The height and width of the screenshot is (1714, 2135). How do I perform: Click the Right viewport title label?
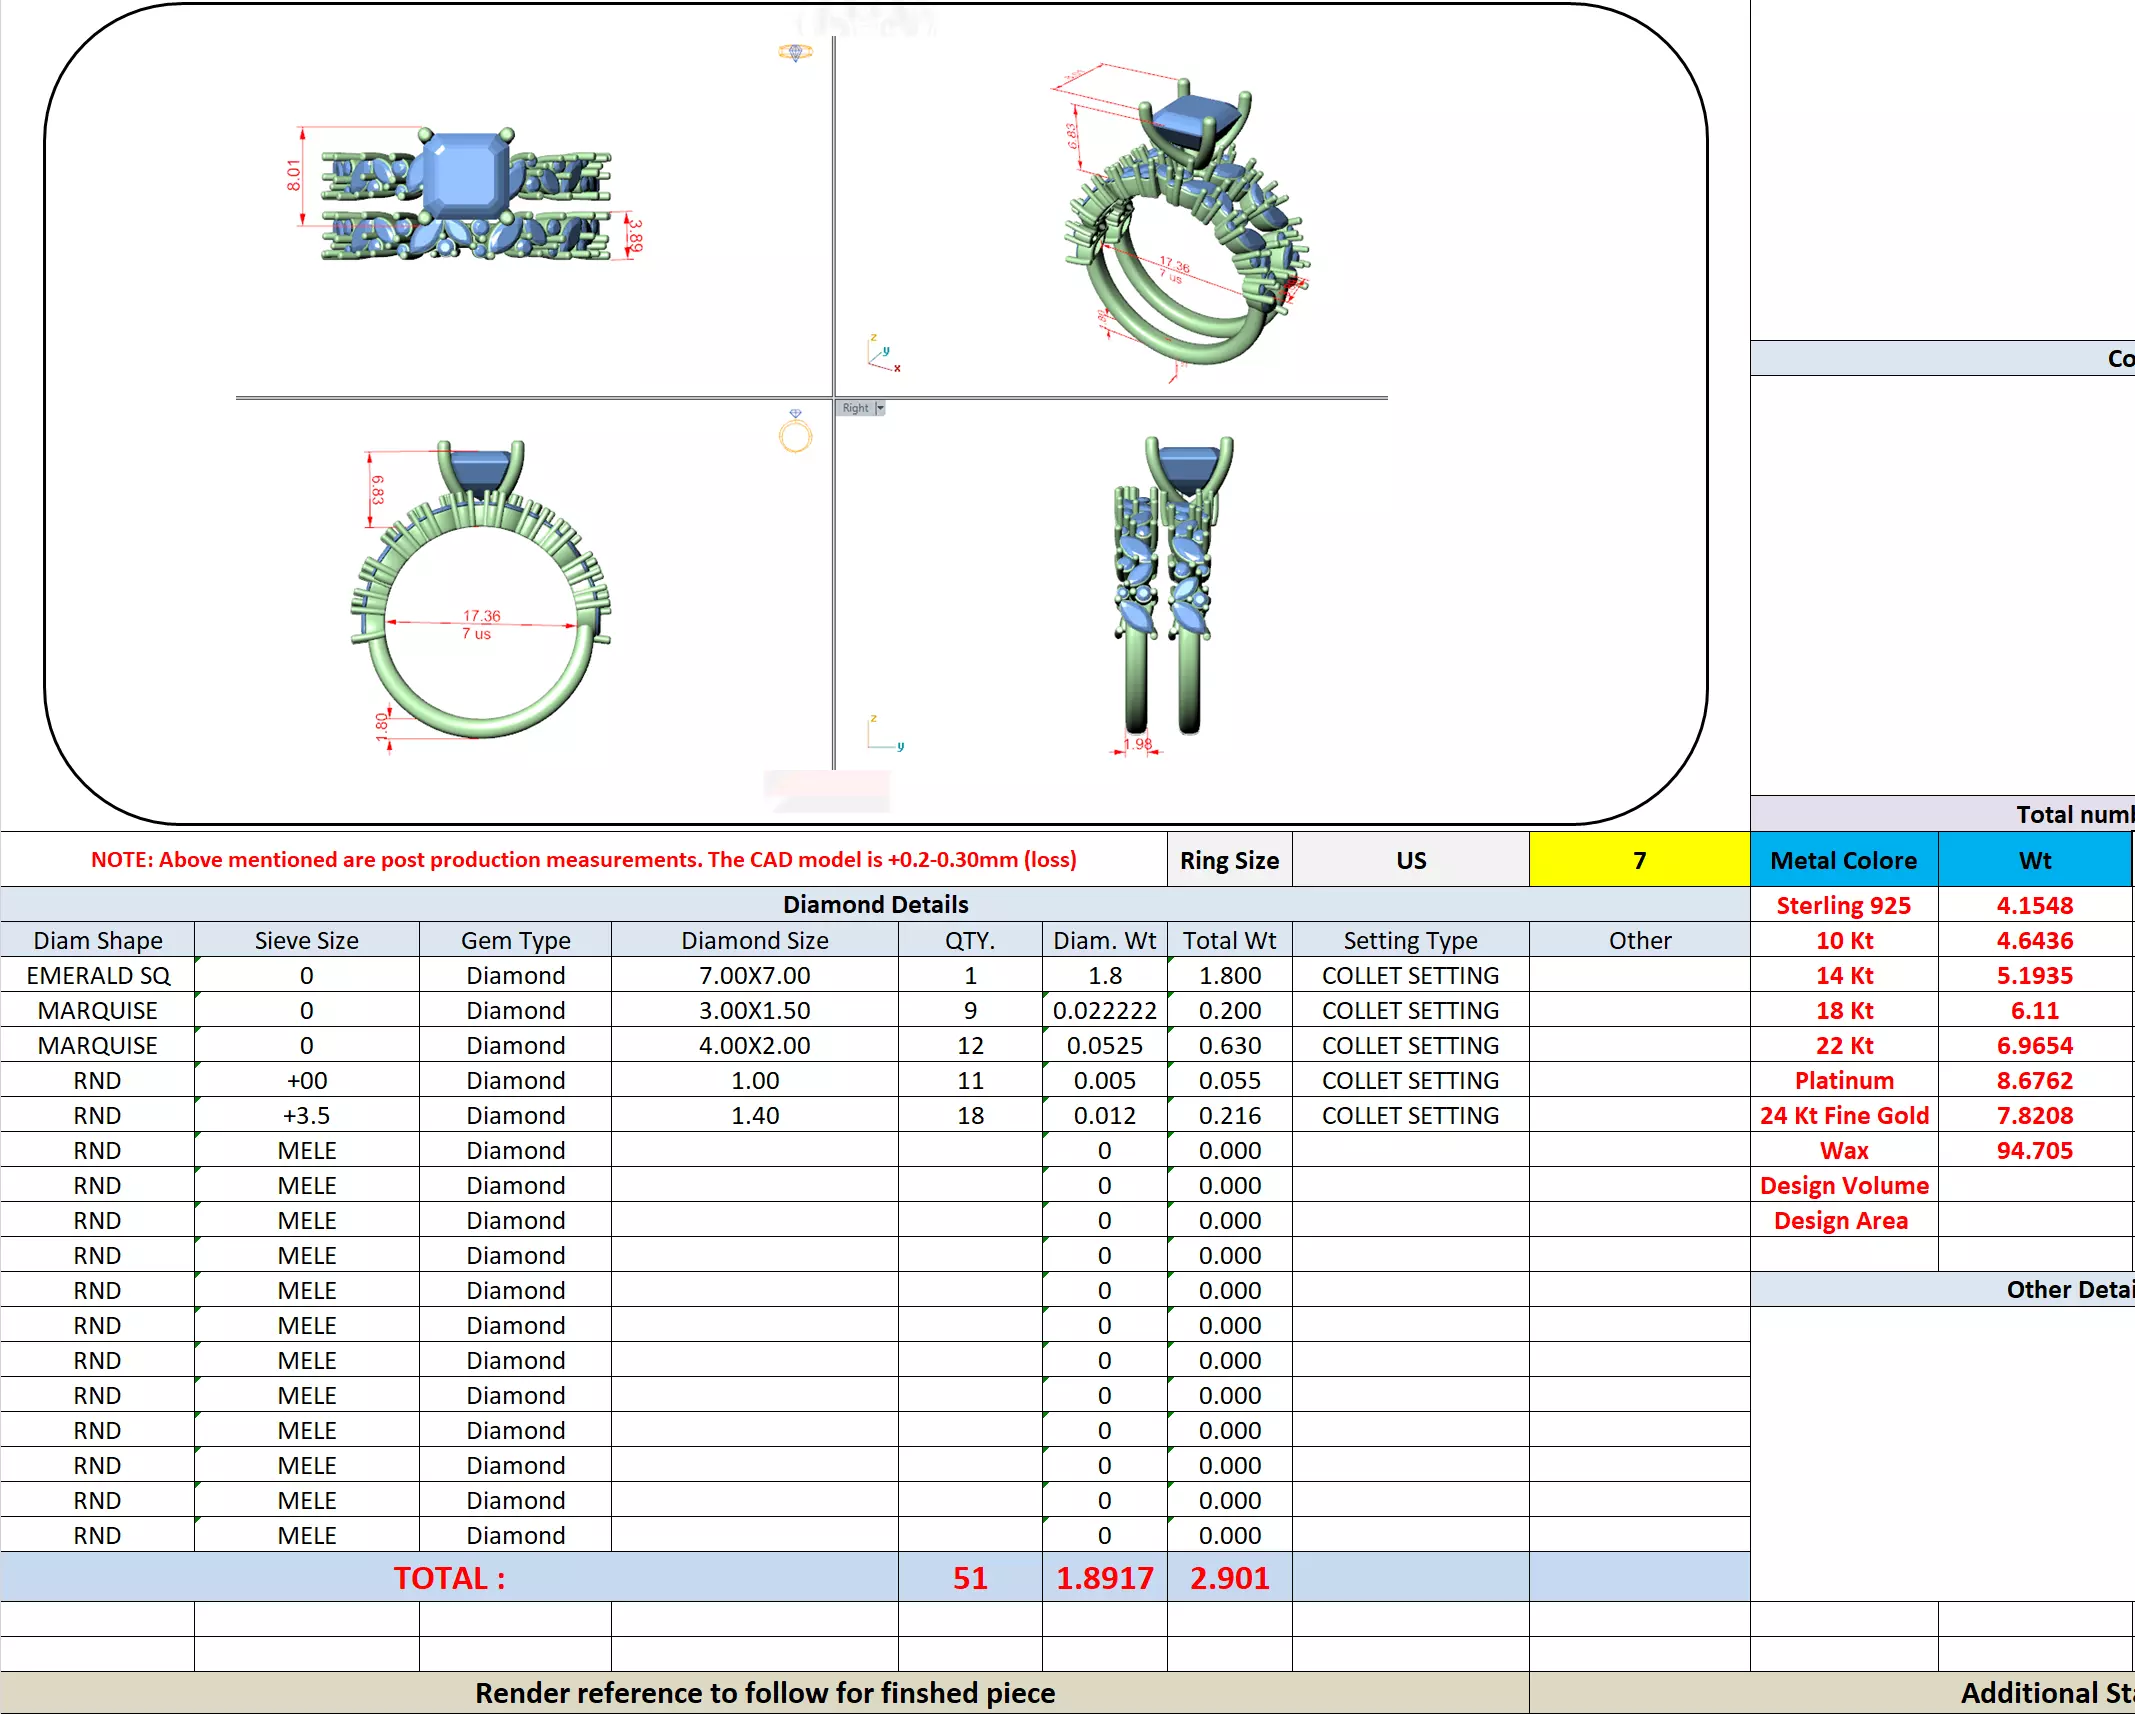coord(855,408)
